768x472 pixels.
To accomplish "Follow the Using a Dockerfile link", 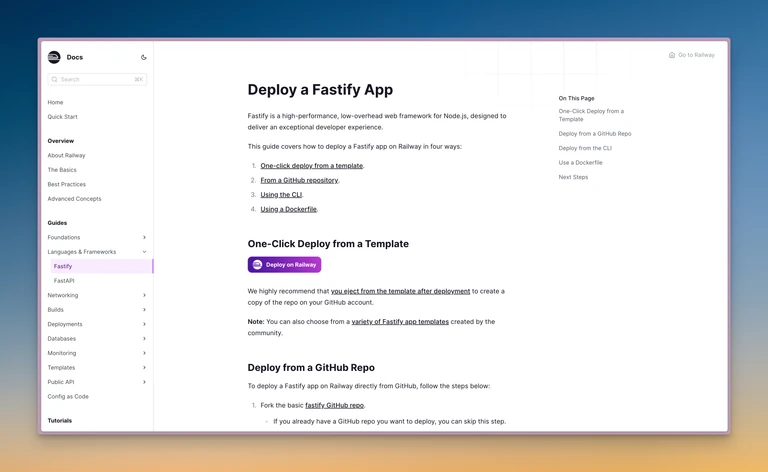I will 288,209.
